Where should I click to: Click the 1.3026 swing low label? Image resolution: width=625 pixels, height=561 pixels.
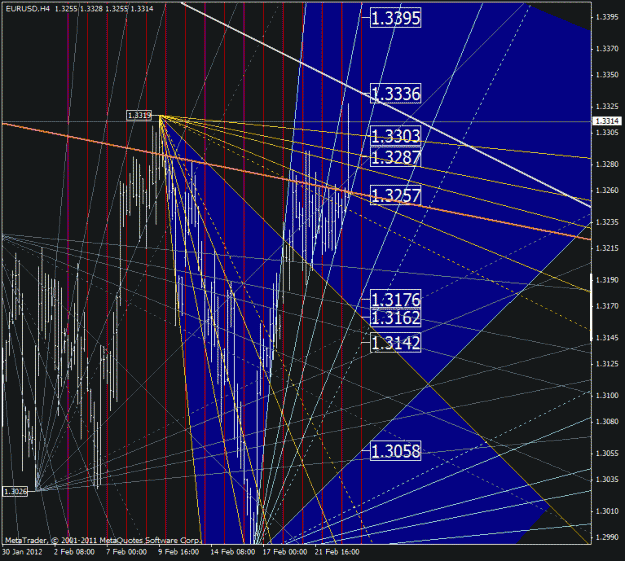[15, 492]
